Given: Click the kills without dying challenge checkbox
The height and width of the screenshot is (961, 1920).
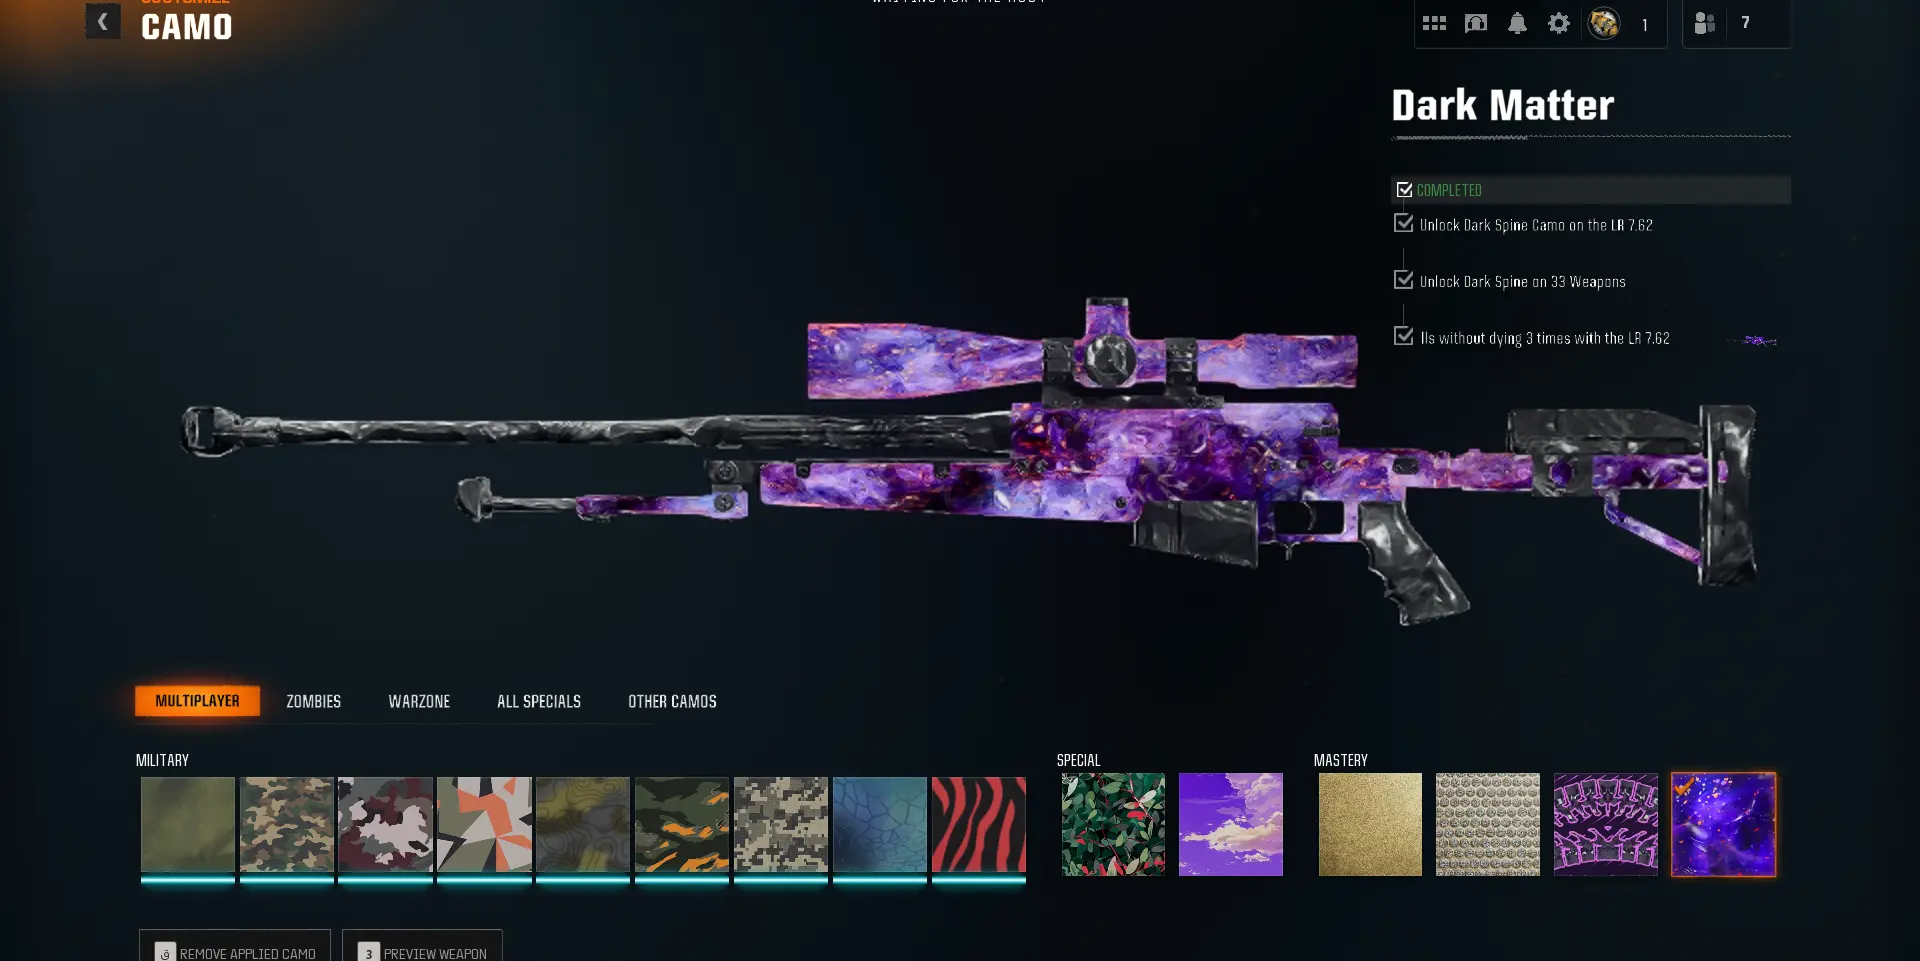Looking at the screenshot, I should [x=1404, y=336].
